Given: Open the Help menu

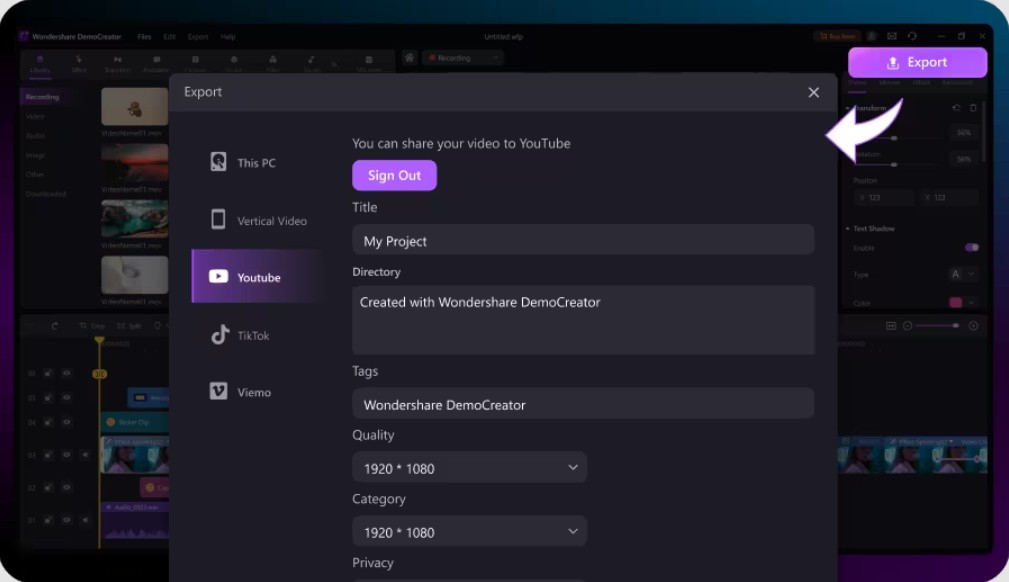Looking at the screenshot, I should (228, 37).
